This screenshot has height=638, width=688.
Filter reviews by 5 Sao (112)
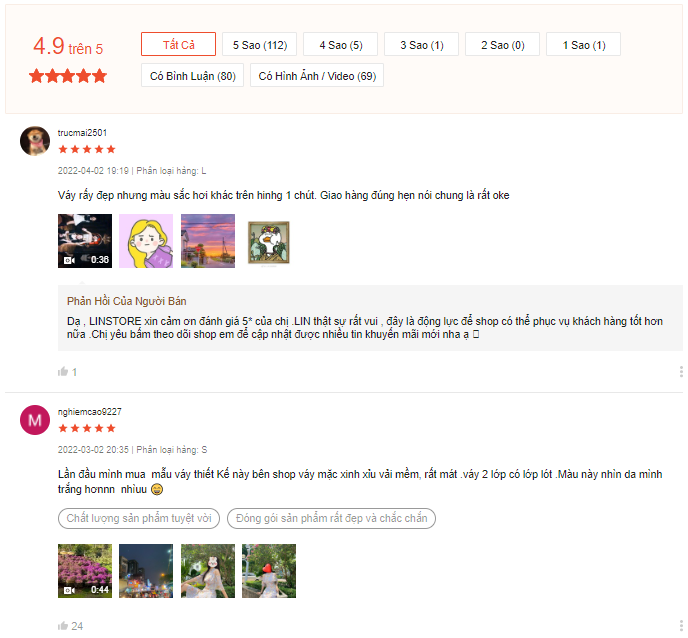[259, 45]
